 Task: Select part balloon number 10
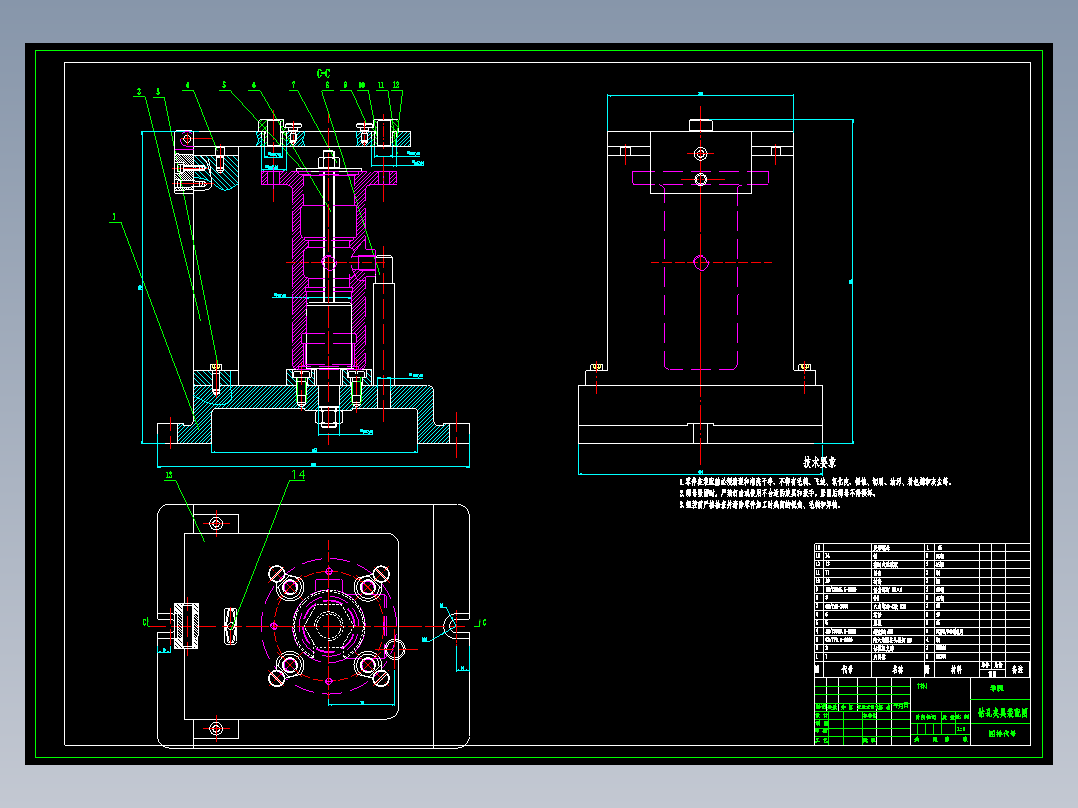click(362, 85)
